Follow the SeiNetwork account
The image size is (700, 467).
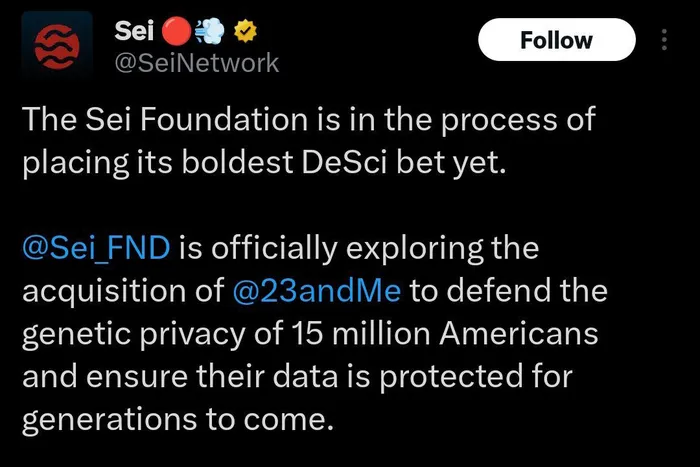[557, 40]
